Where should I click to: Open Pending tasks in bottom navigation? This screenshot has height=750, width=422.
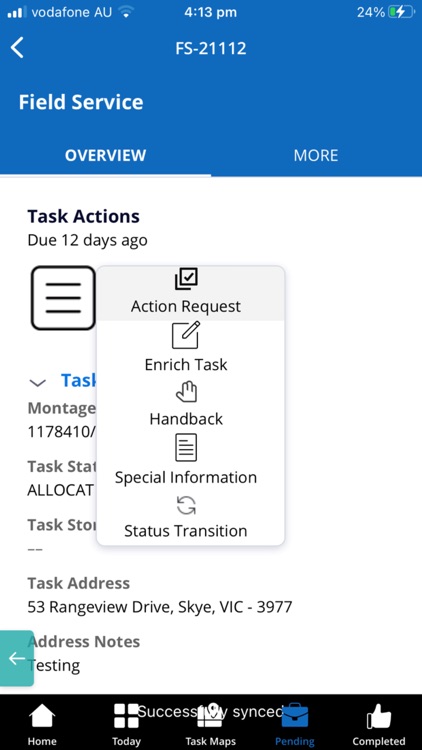pos(295,724)
